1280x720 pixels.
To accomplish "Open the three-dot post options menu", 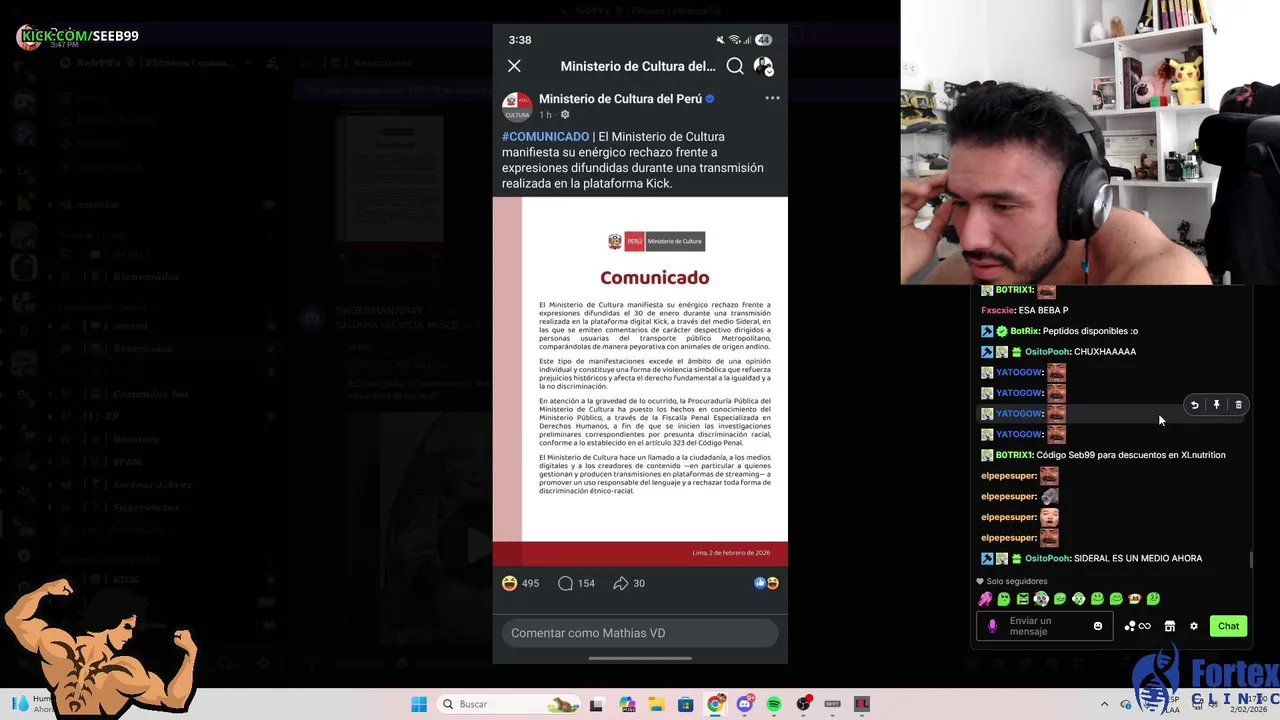I will click(x=772, y=98).
